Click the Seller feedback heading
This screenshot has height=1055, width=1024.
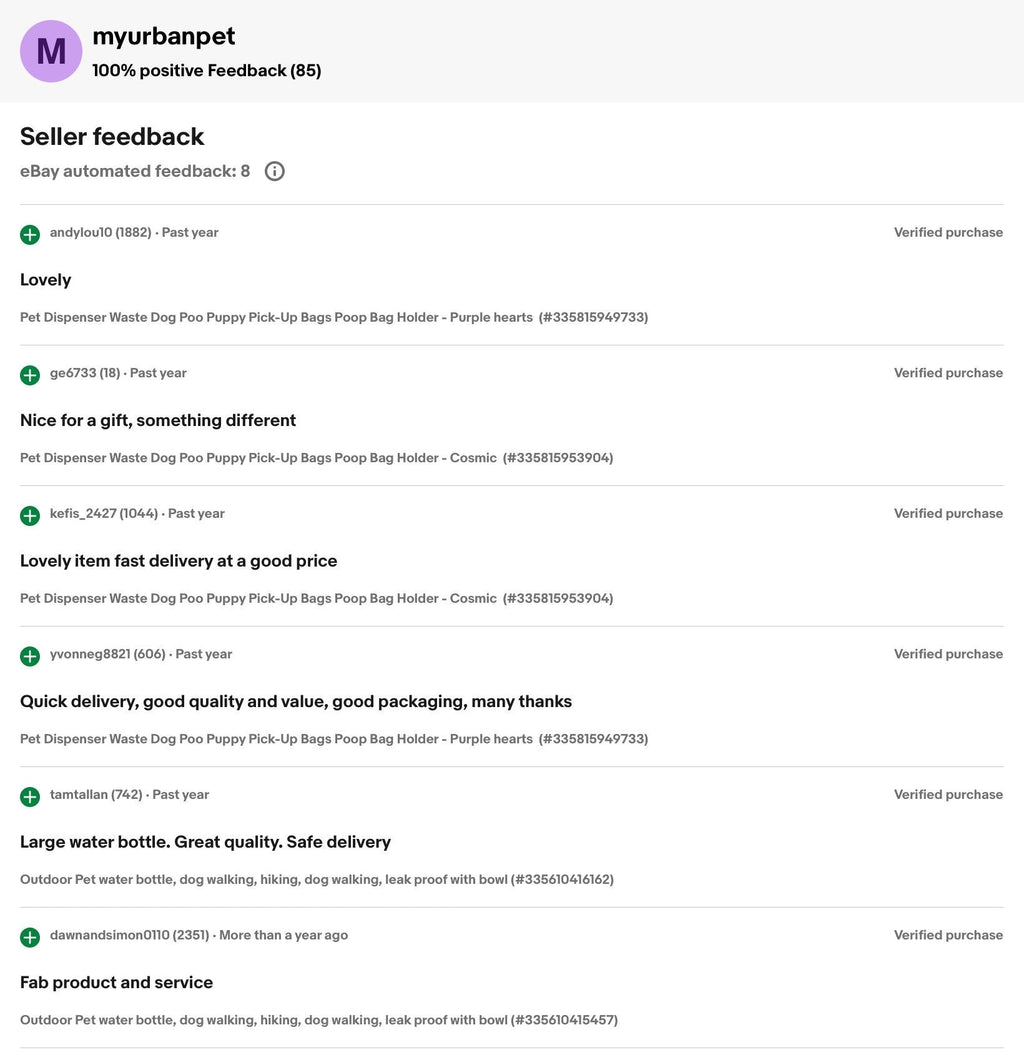pyautogui.click(x=112, y=137)
